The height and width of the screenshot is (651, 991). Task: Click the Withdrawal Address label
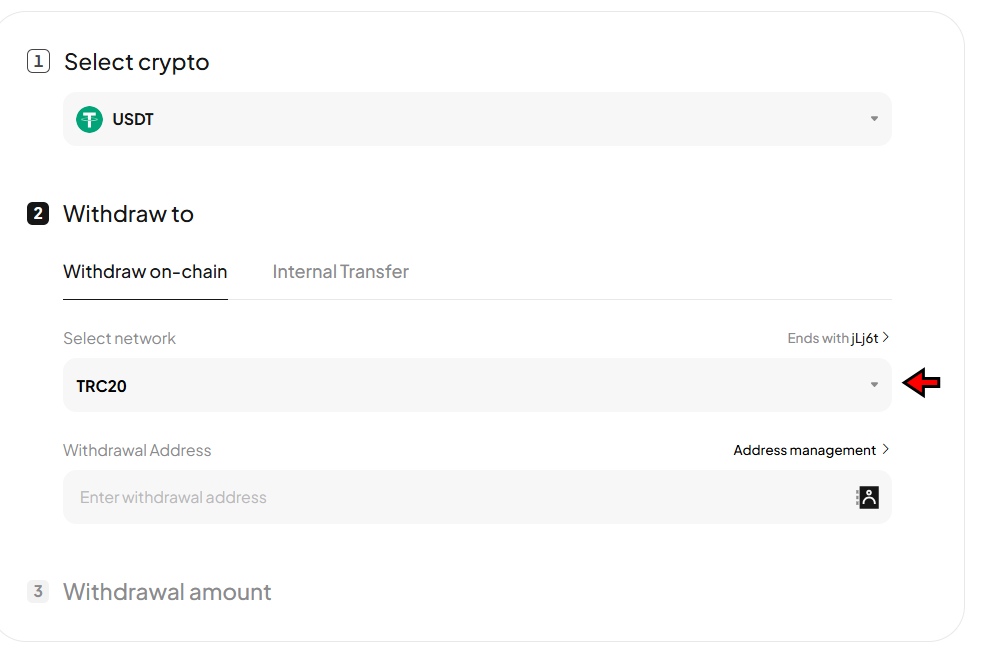pyautogui.click(x=136, y=450)
